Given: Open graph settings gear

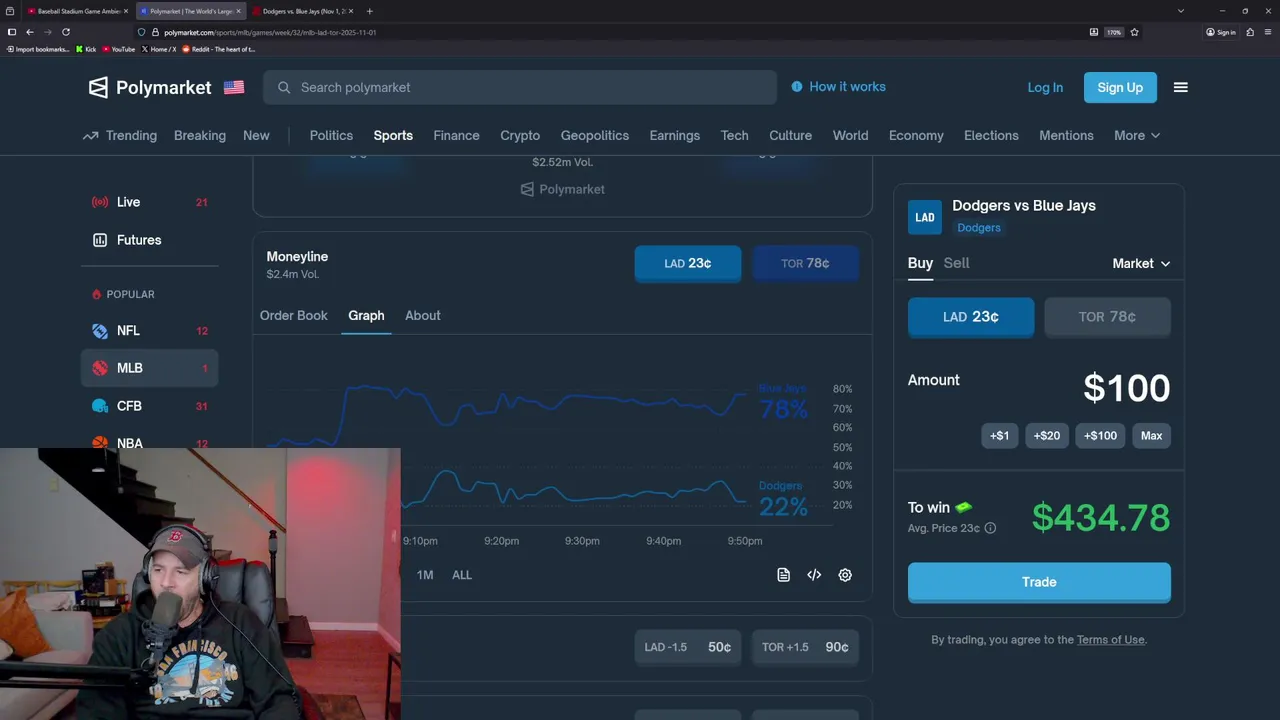Looking at the screenshot, I should 845,575.
